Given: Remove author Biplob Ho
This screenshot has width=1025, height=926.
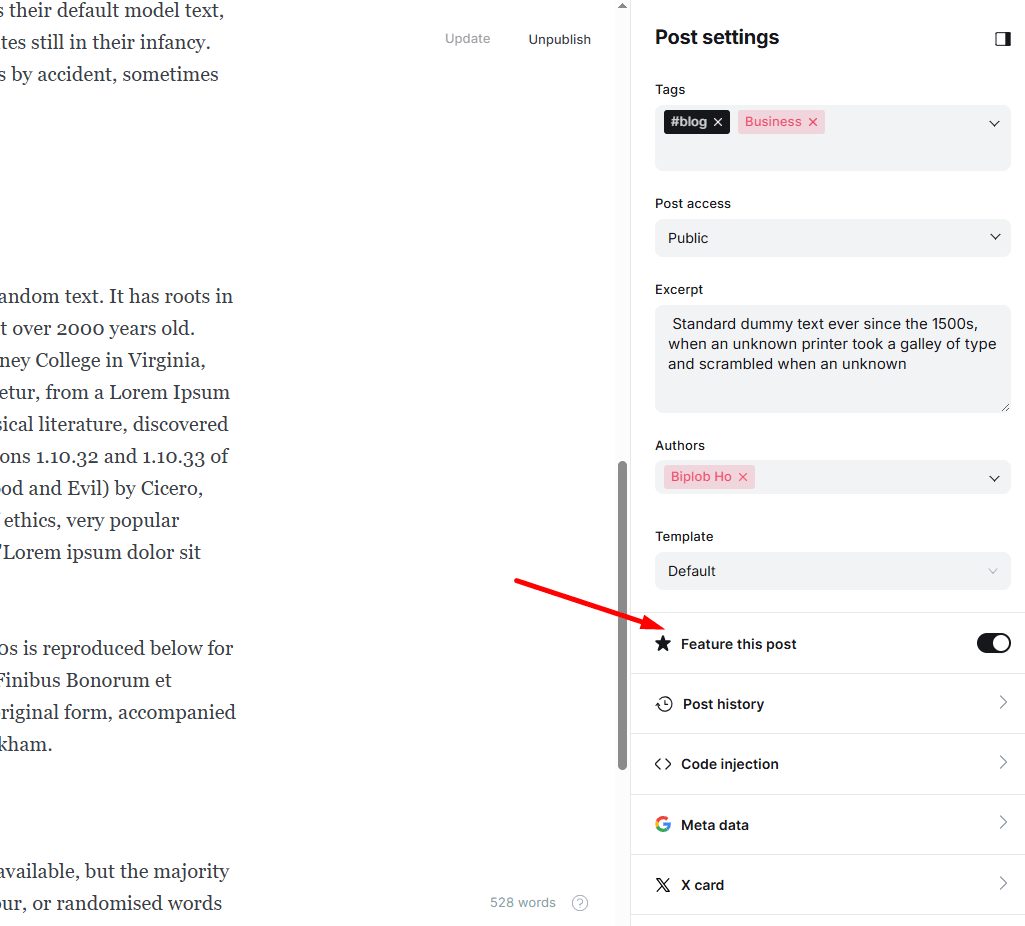Looking at the screenshot, I should 743,477.
